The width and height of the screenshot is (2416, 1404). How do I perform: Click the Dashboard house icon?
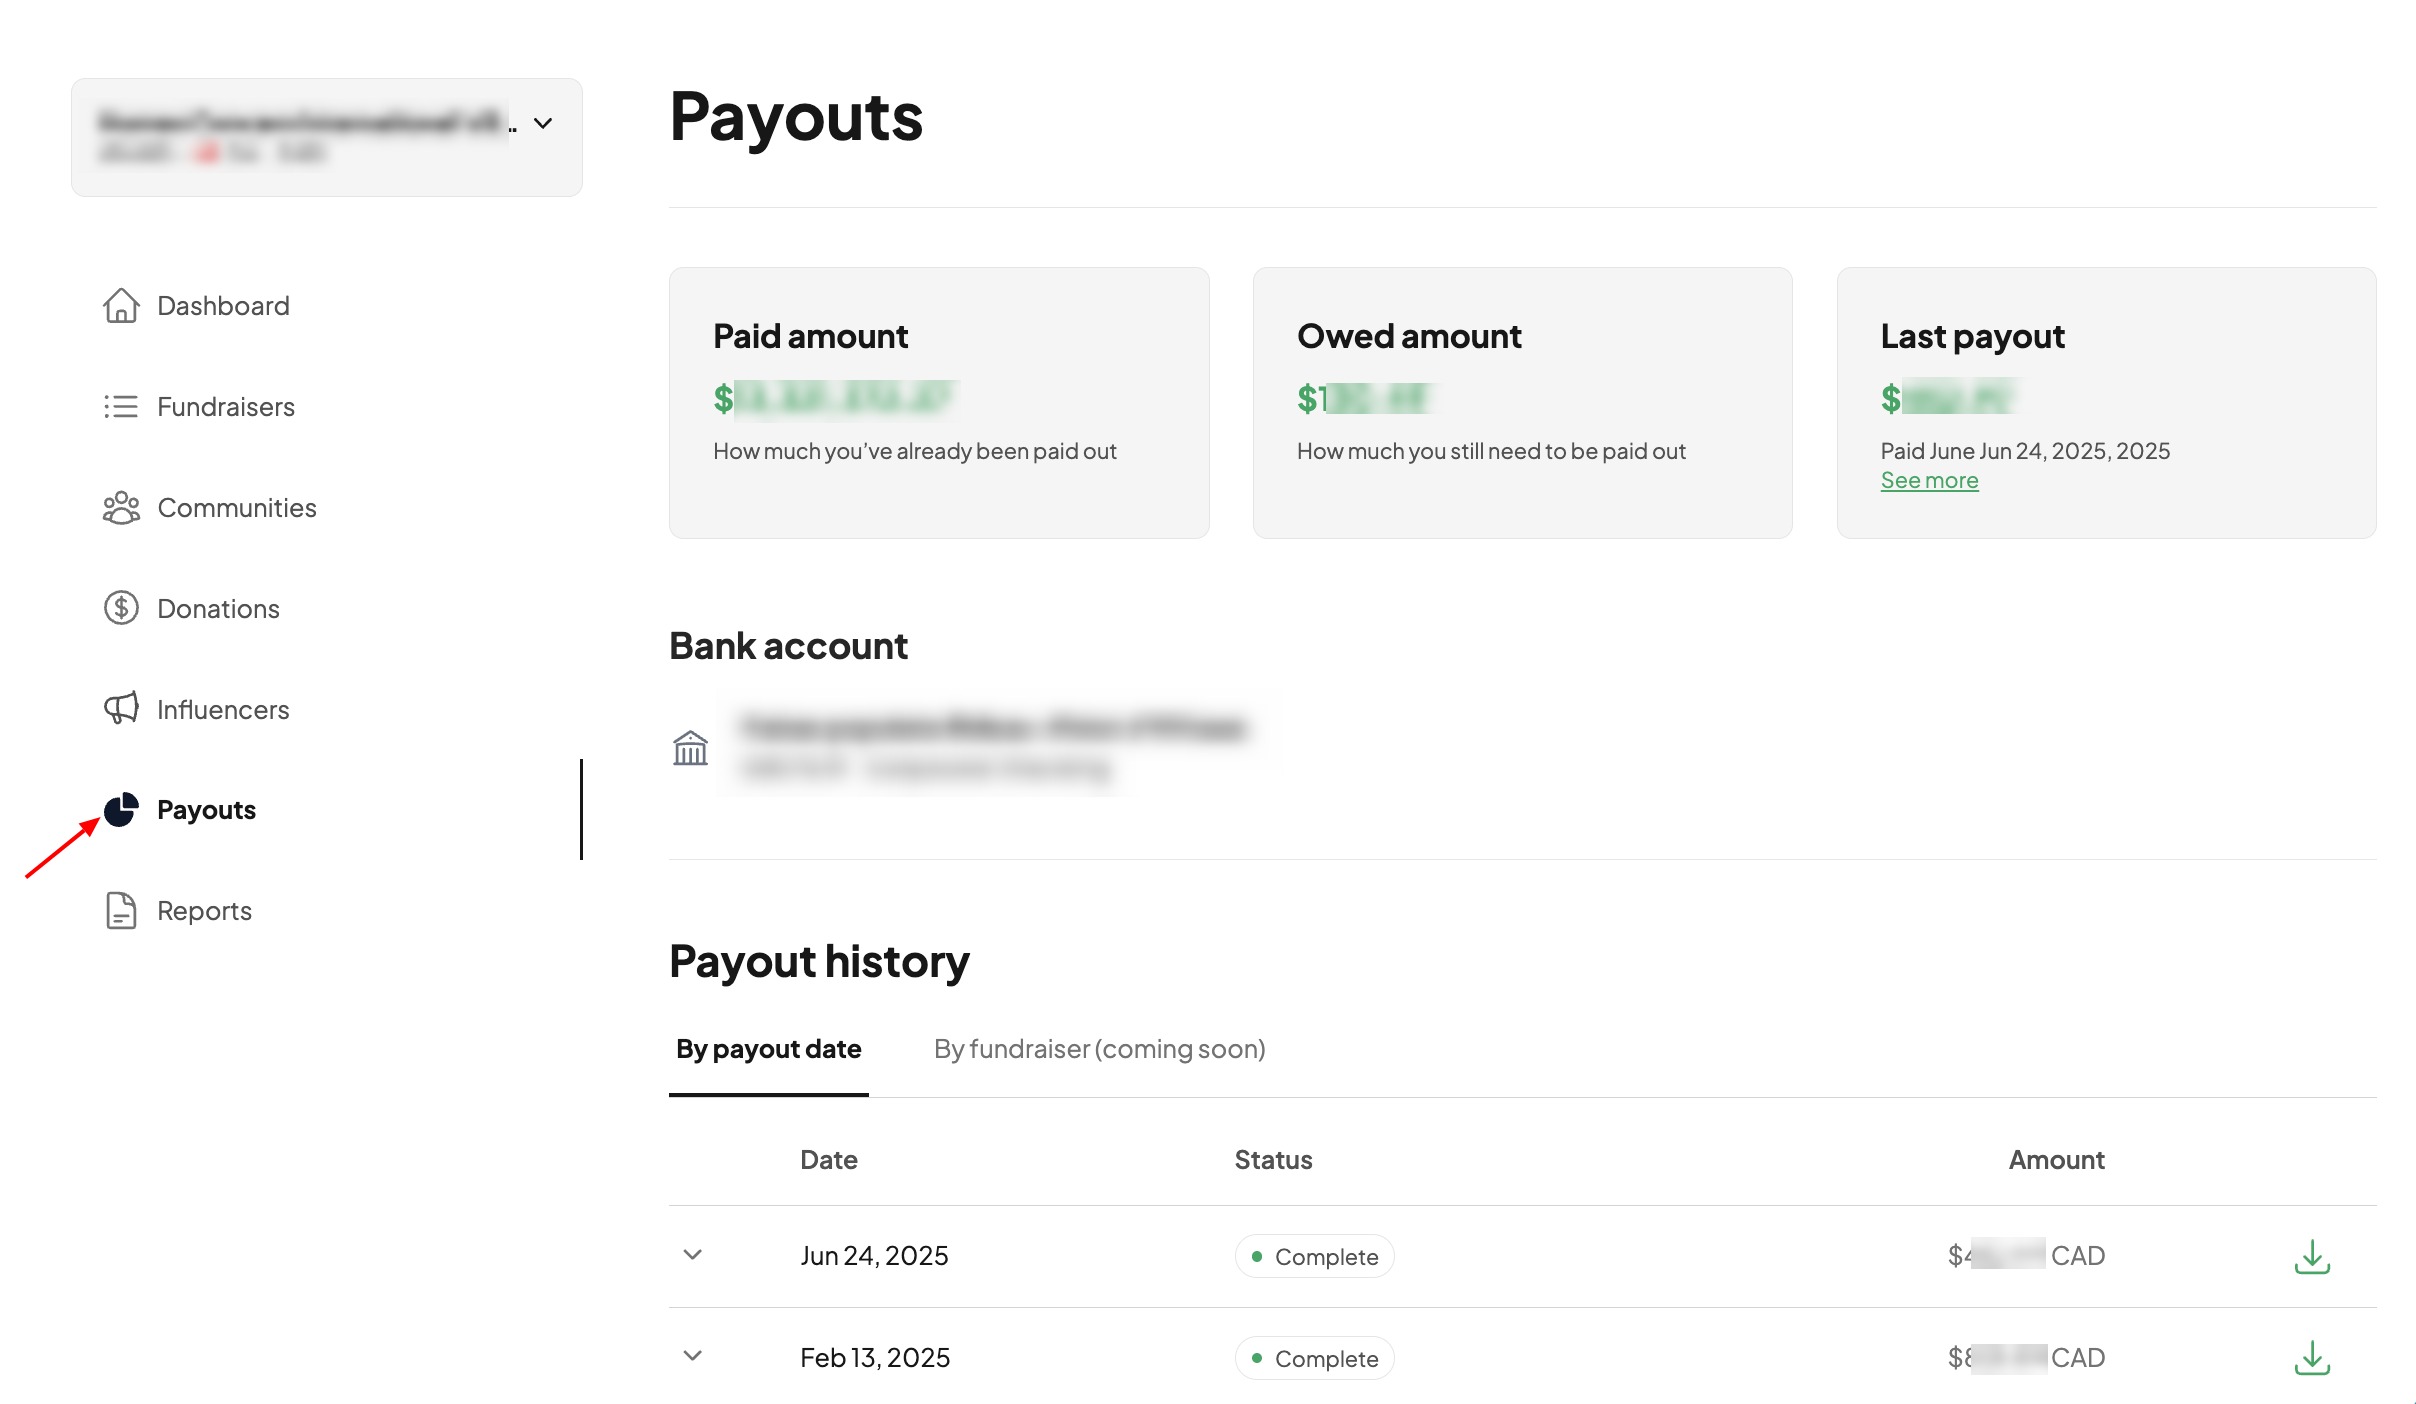(x=121, y=306)
